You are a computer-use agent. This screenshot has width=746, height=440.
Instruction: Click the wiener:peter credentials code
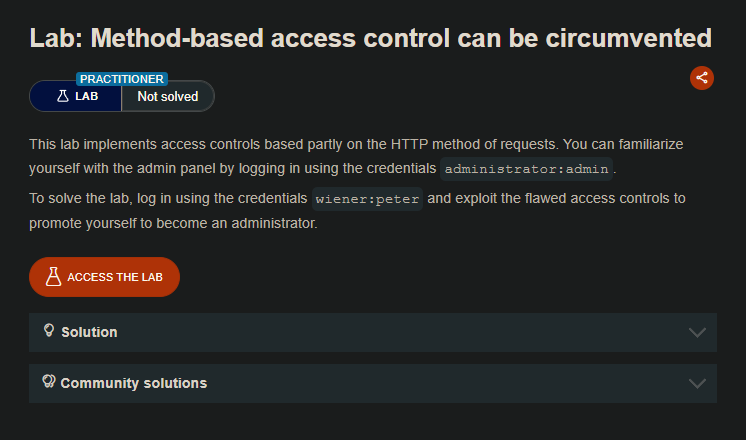368,198
